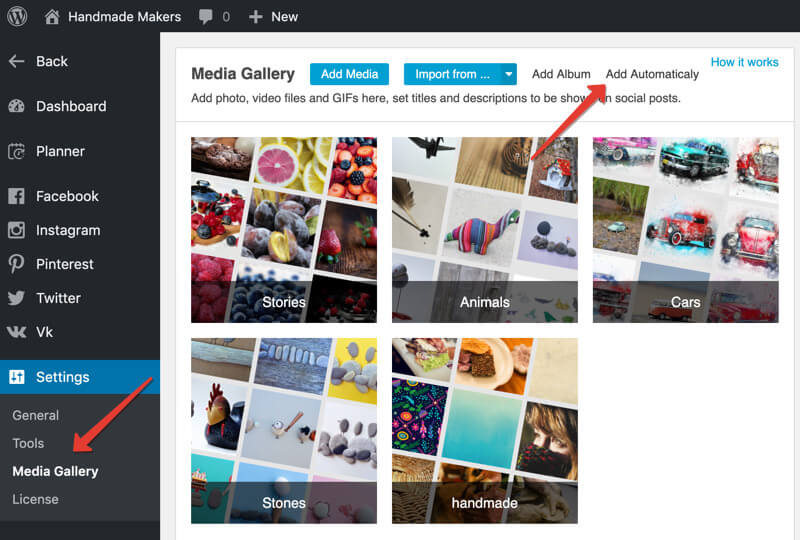Open the Vk menu item
The image size is (800, 540).
[x=44, y=332]
